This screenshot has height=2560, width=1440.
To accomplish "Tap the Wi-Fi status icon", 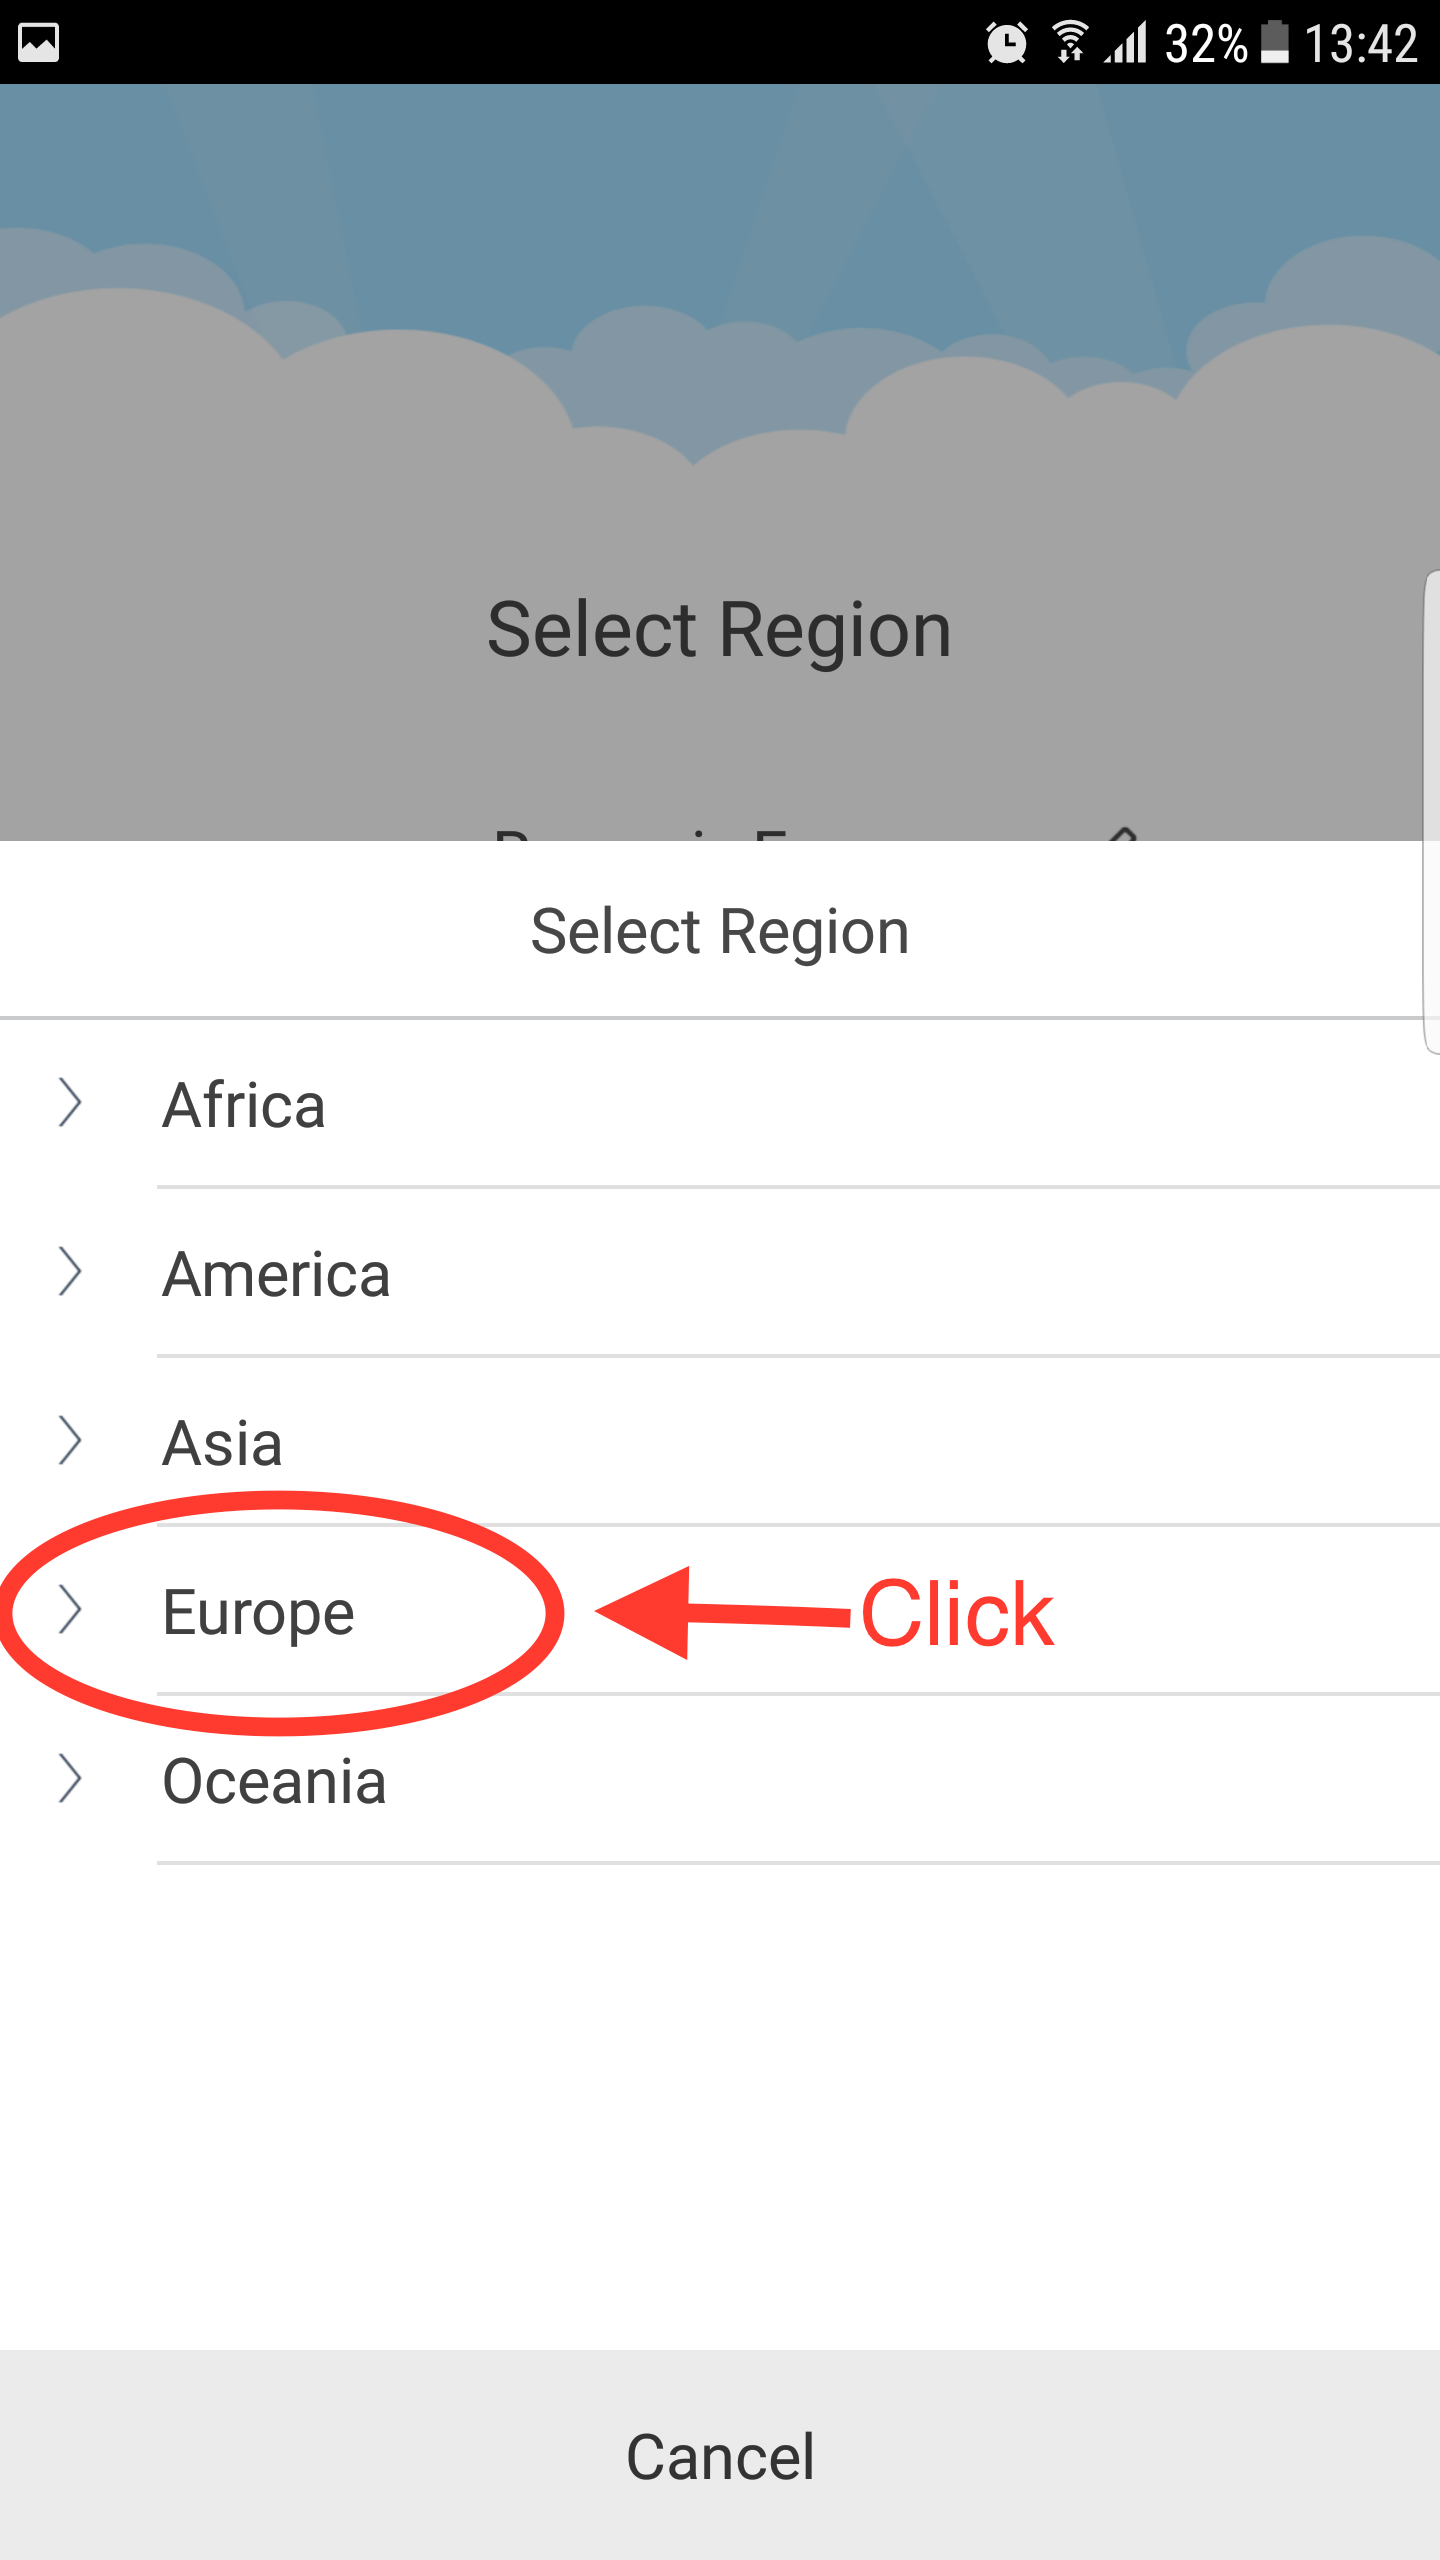I will coord(1070,42).
